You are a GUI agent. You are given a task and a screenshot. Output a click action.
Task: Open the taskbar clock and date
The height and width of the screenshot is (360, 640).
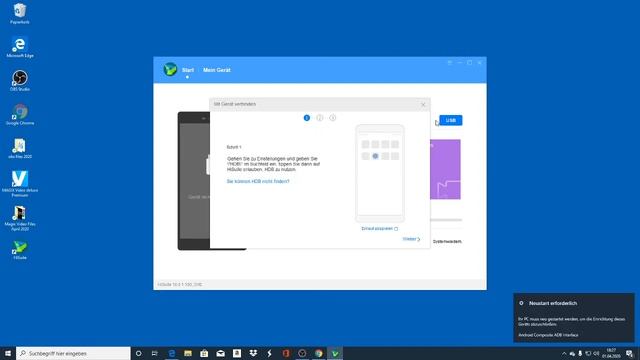611,353
